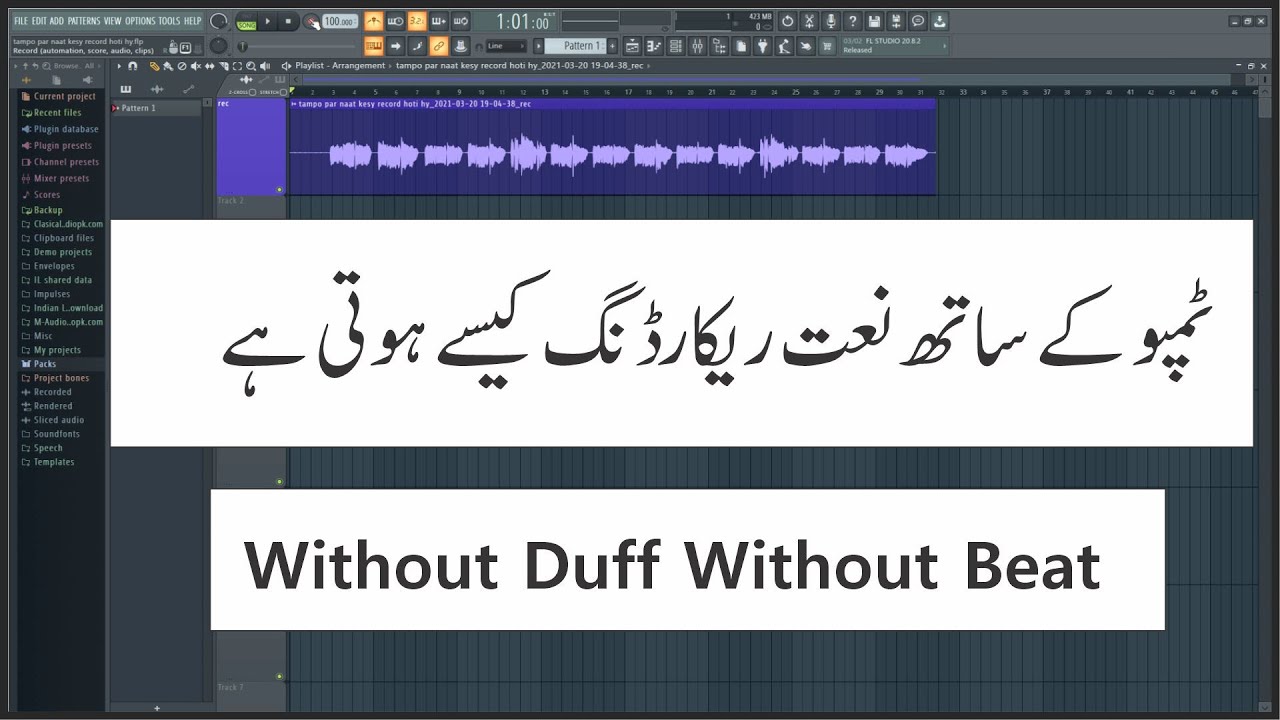
Task: Open the FILE menu
Action: coord(21,21)
